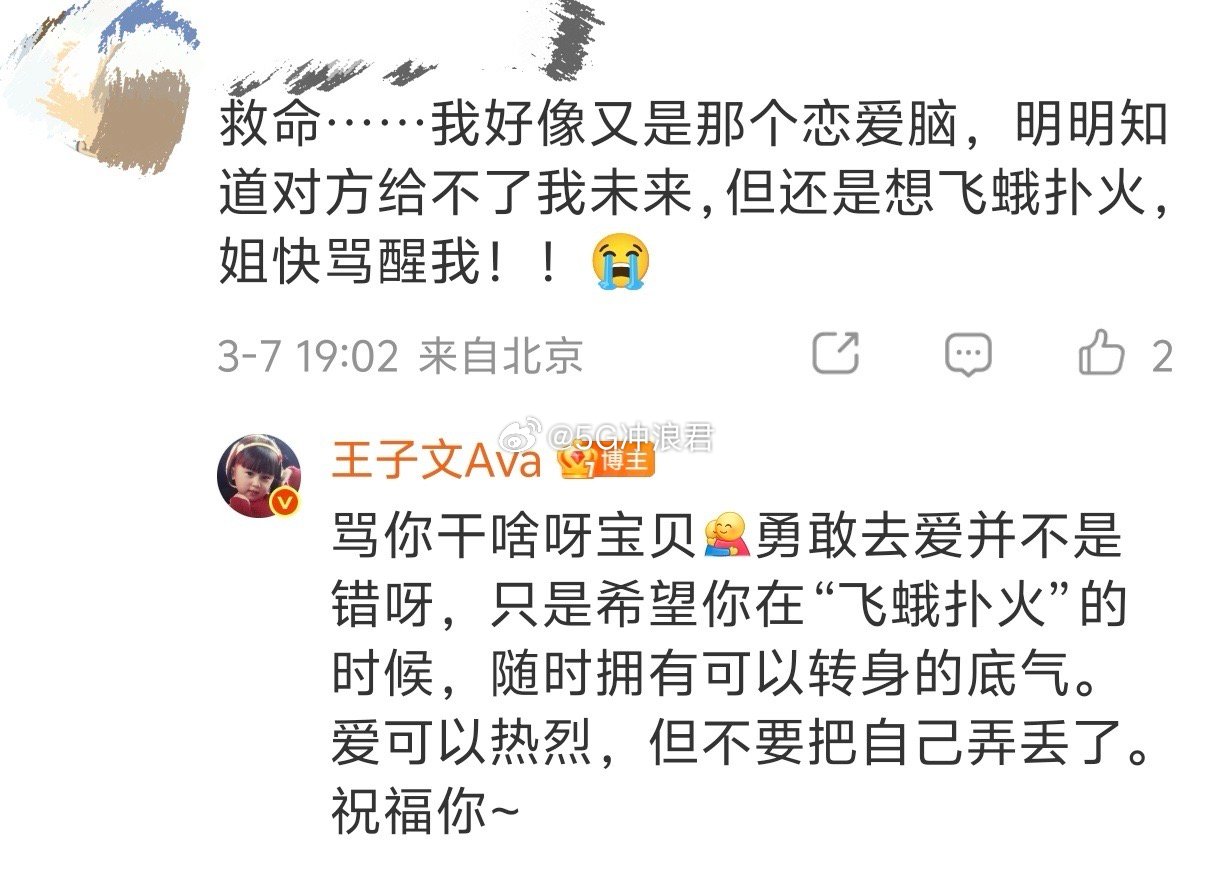Screen dimensions: 1216x870
Task: Click the 来自北京 location label
Action: pos(501,356)
